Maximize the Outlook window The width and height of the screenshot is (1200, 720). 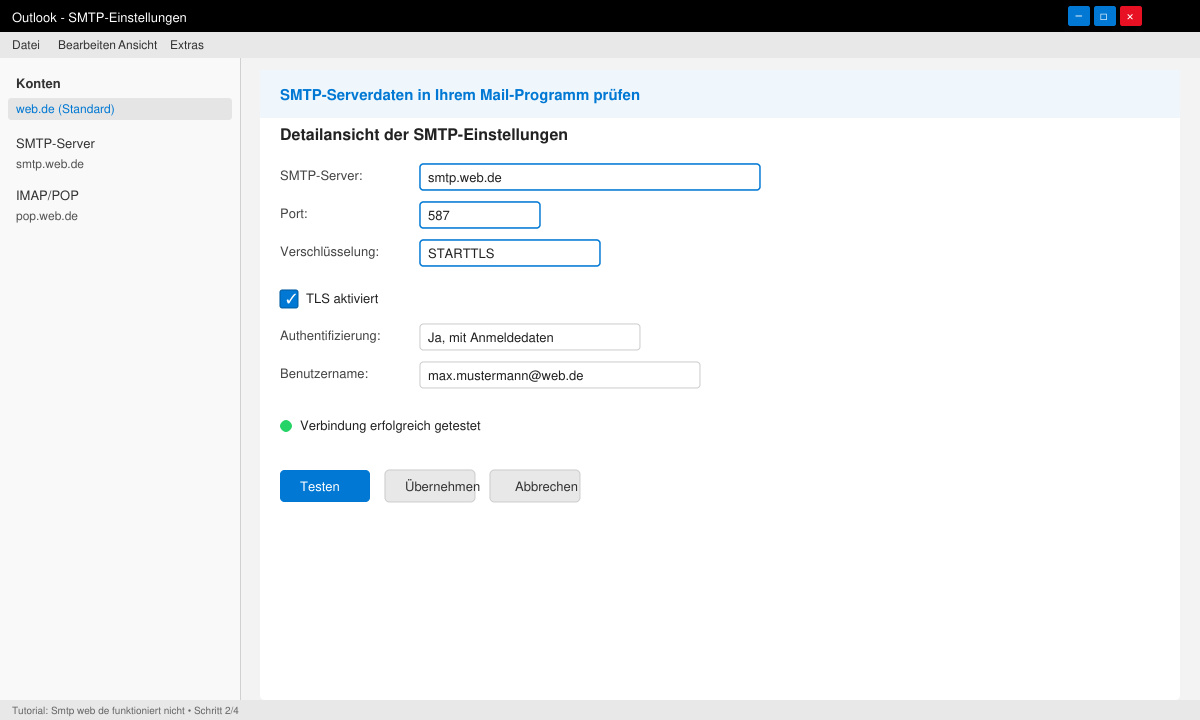(1105, 16)
